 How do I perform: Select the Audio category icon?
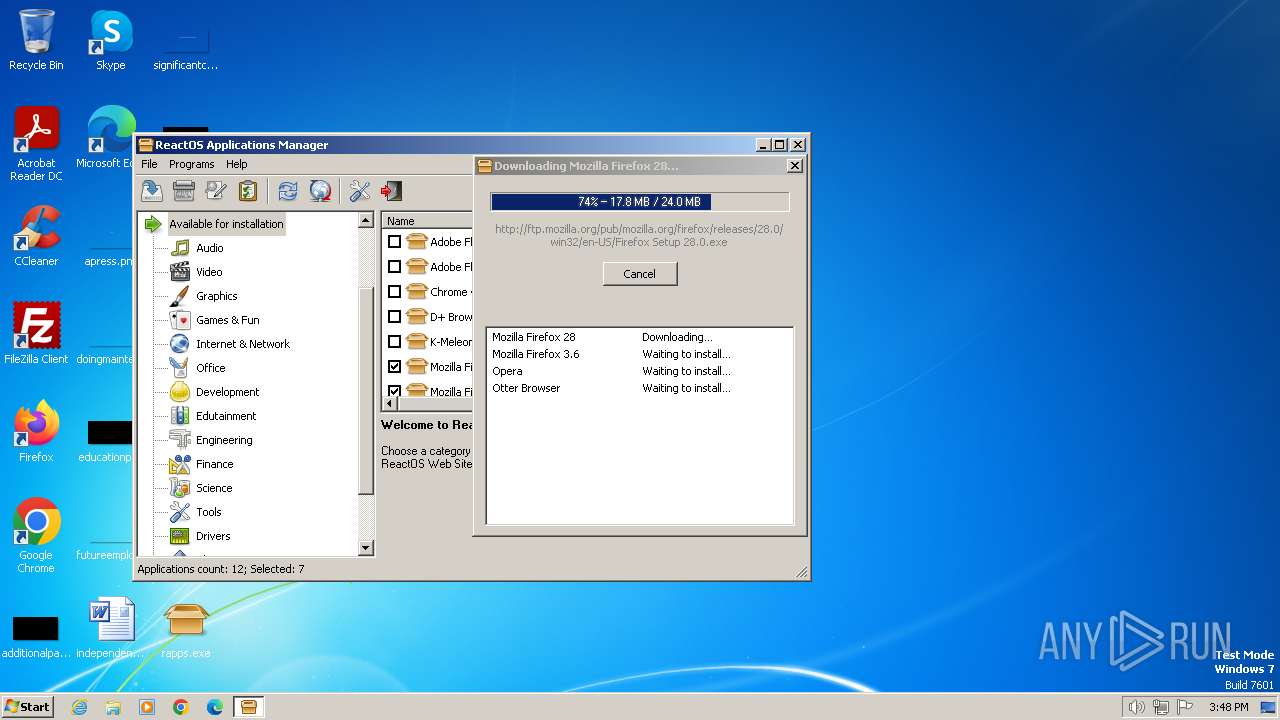tap(180, 248)
